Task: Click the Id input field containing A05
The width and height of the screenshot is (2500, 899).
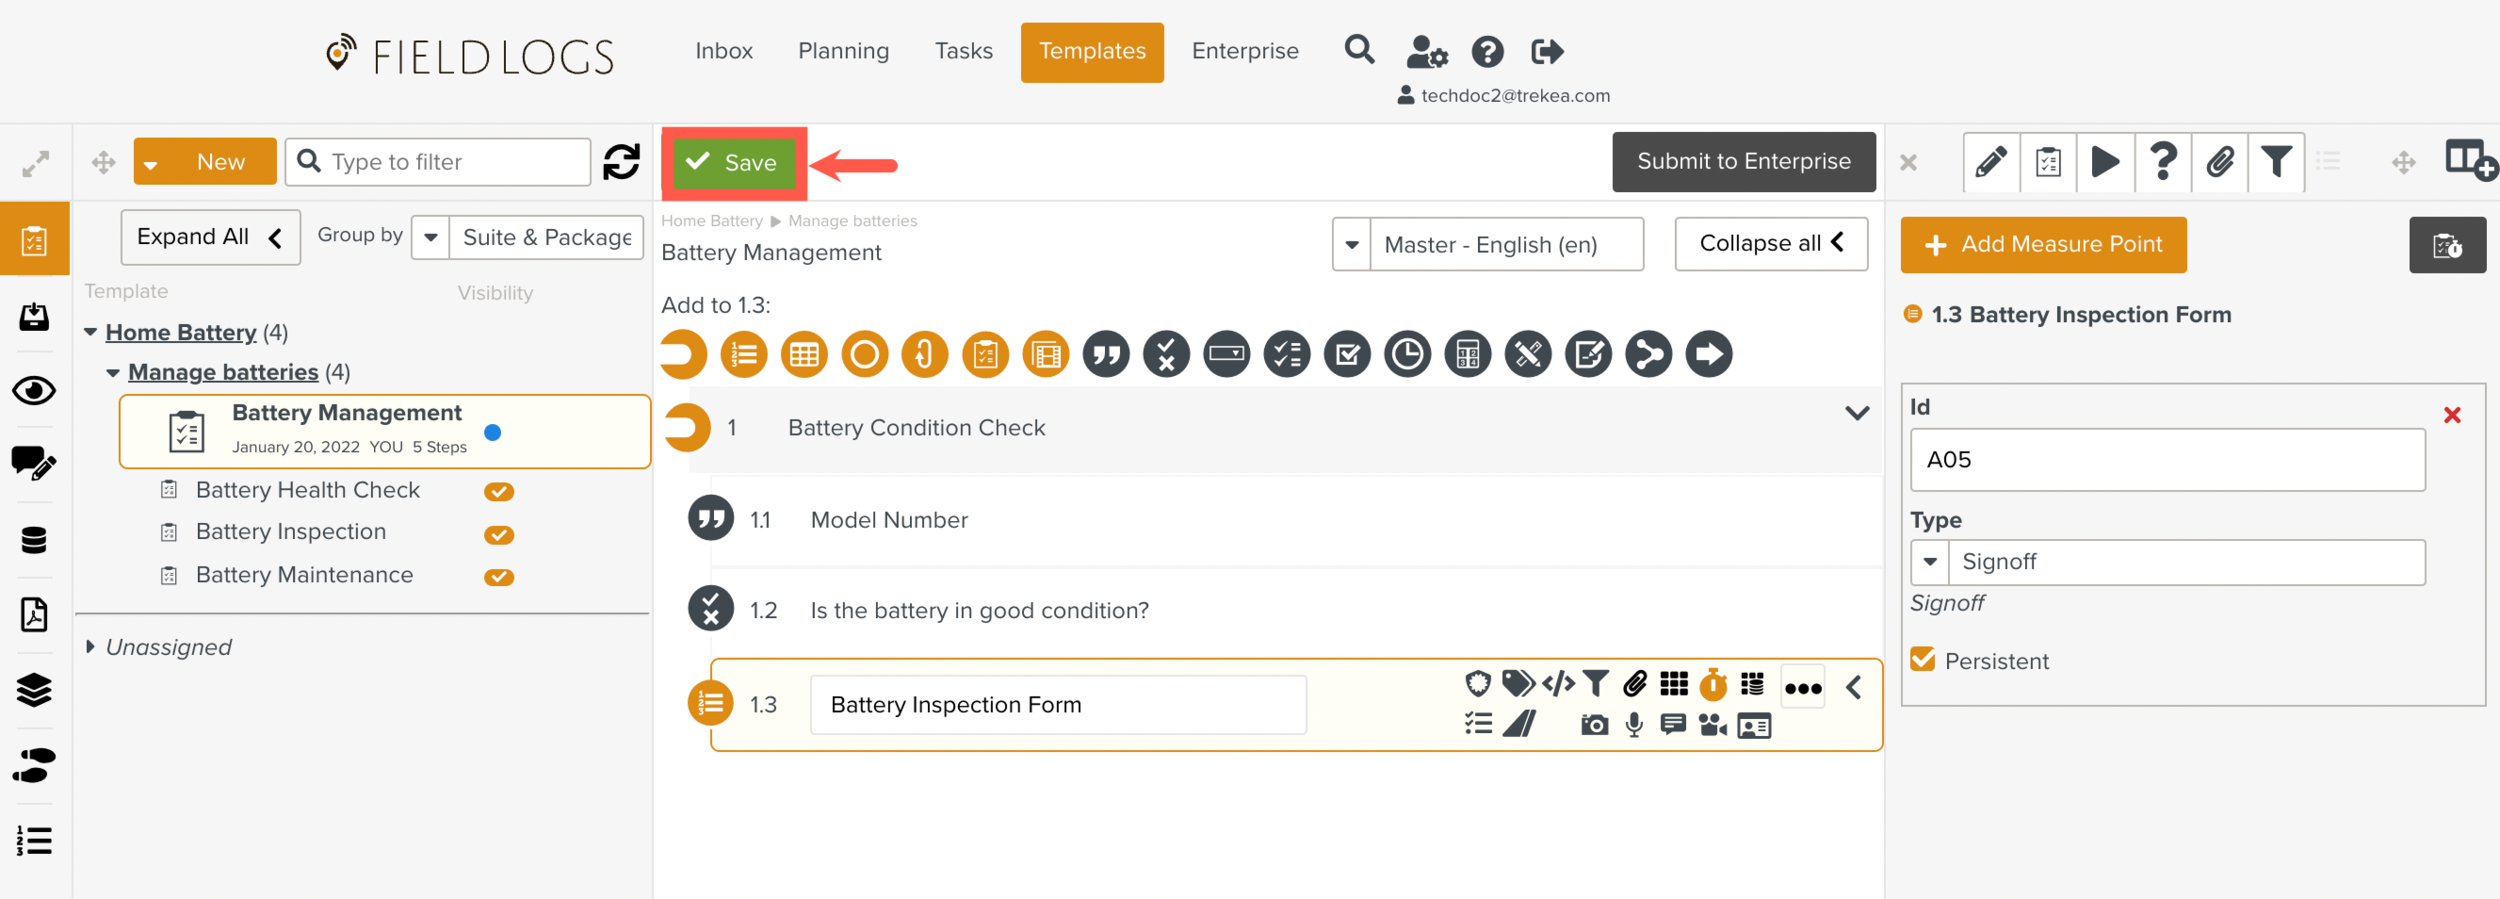Action: click(2167, 460)
